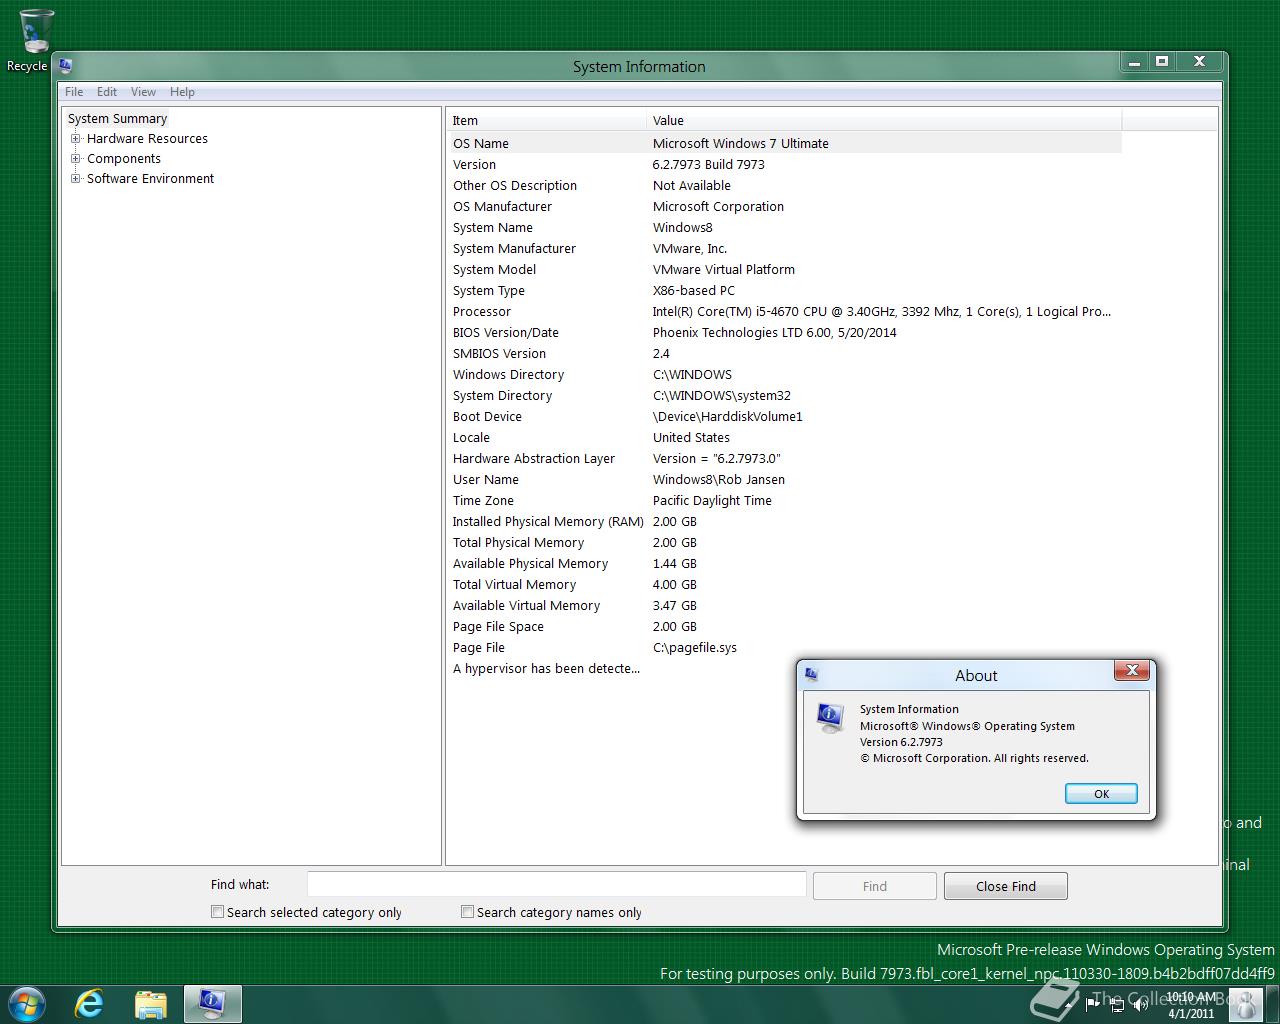Click the computer info icon in About dialog
Screen dimensions: 1280x1024
[x=830, y=718]
